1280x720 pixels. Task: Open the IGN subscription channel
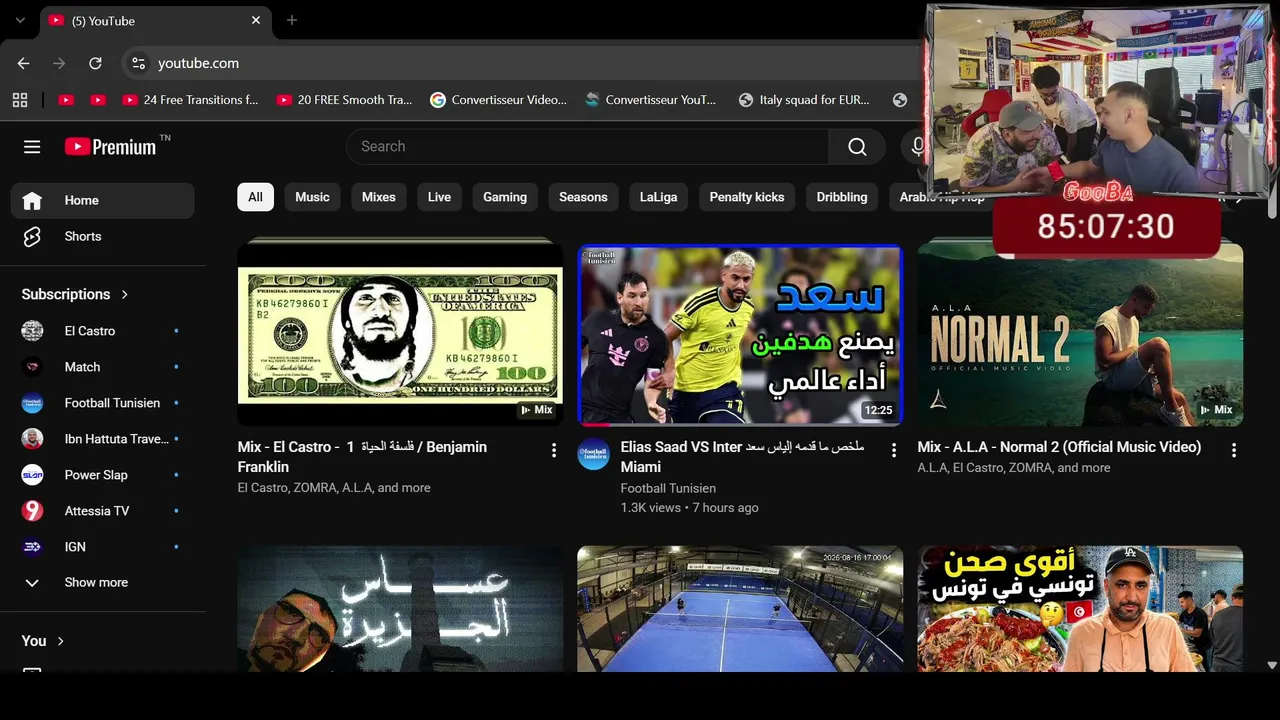tap(102, 547)
